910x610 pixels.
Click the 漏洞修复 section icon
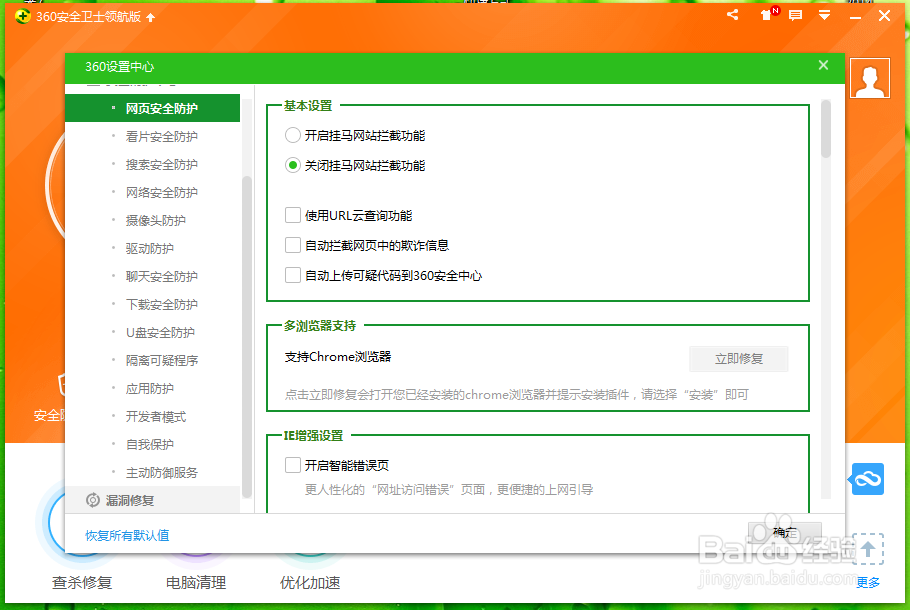click(93, 500)
